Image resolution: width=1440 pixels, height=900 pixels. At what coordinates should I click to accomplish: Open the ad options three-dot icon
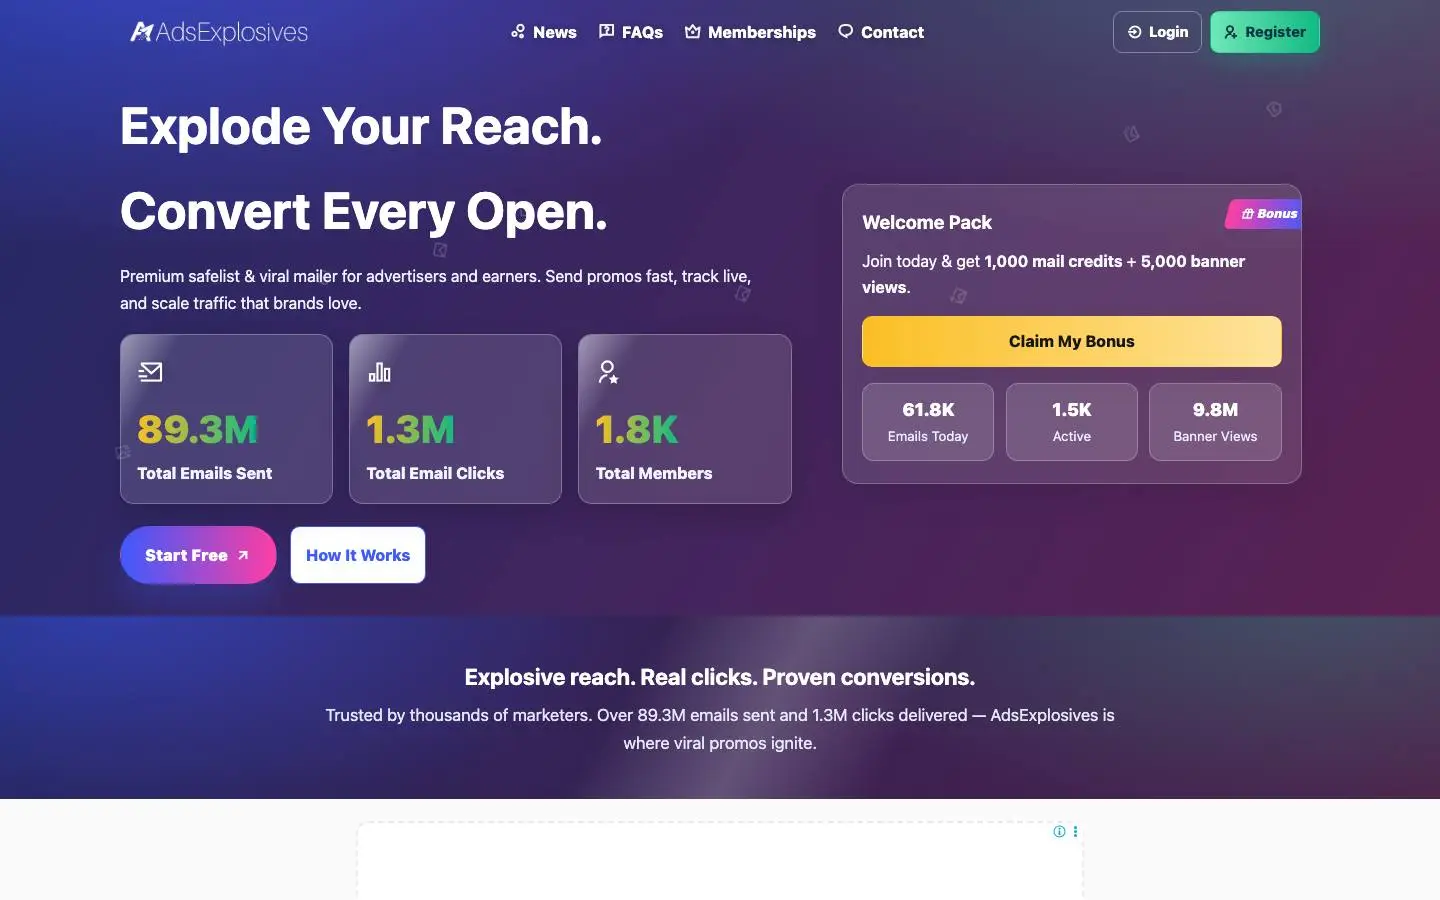1075,831
